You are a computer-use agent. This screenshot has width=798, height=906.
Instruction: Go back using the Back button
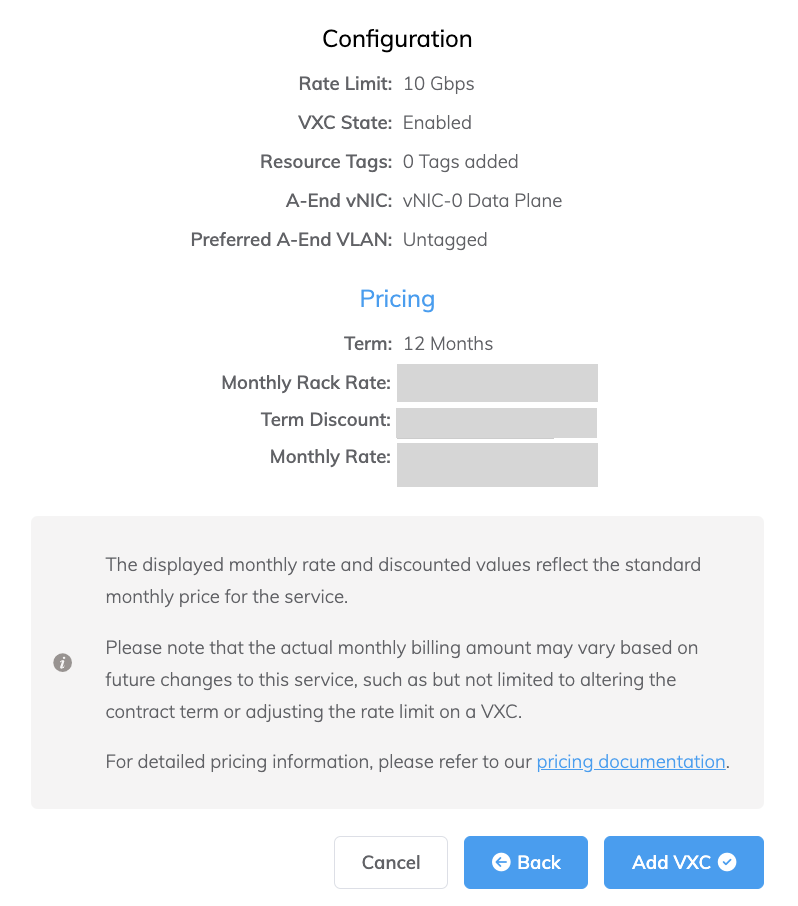[525, 862]
